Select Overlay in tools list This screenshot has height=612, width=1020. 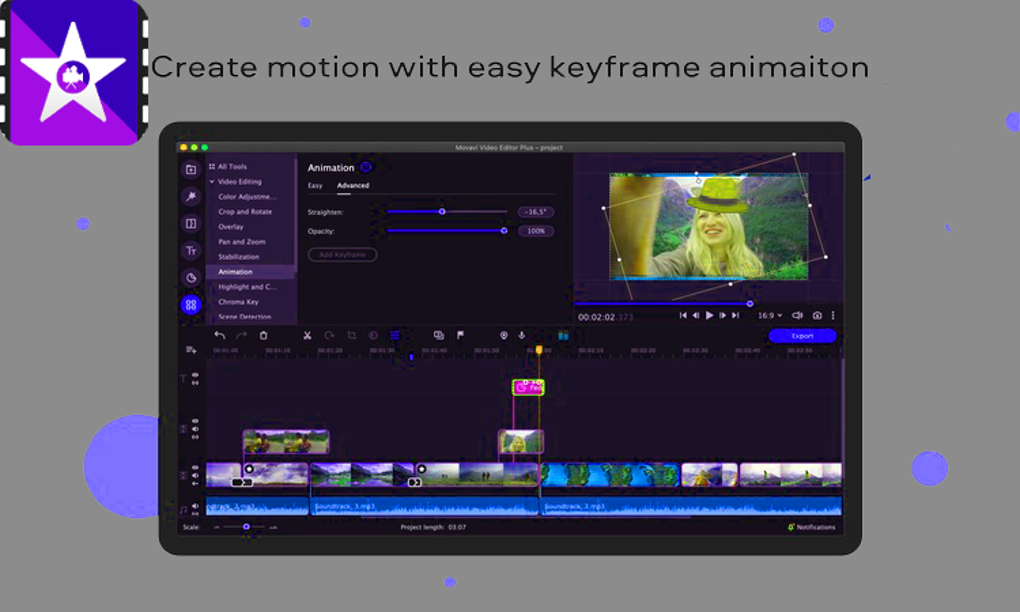(x=231, y=226)
